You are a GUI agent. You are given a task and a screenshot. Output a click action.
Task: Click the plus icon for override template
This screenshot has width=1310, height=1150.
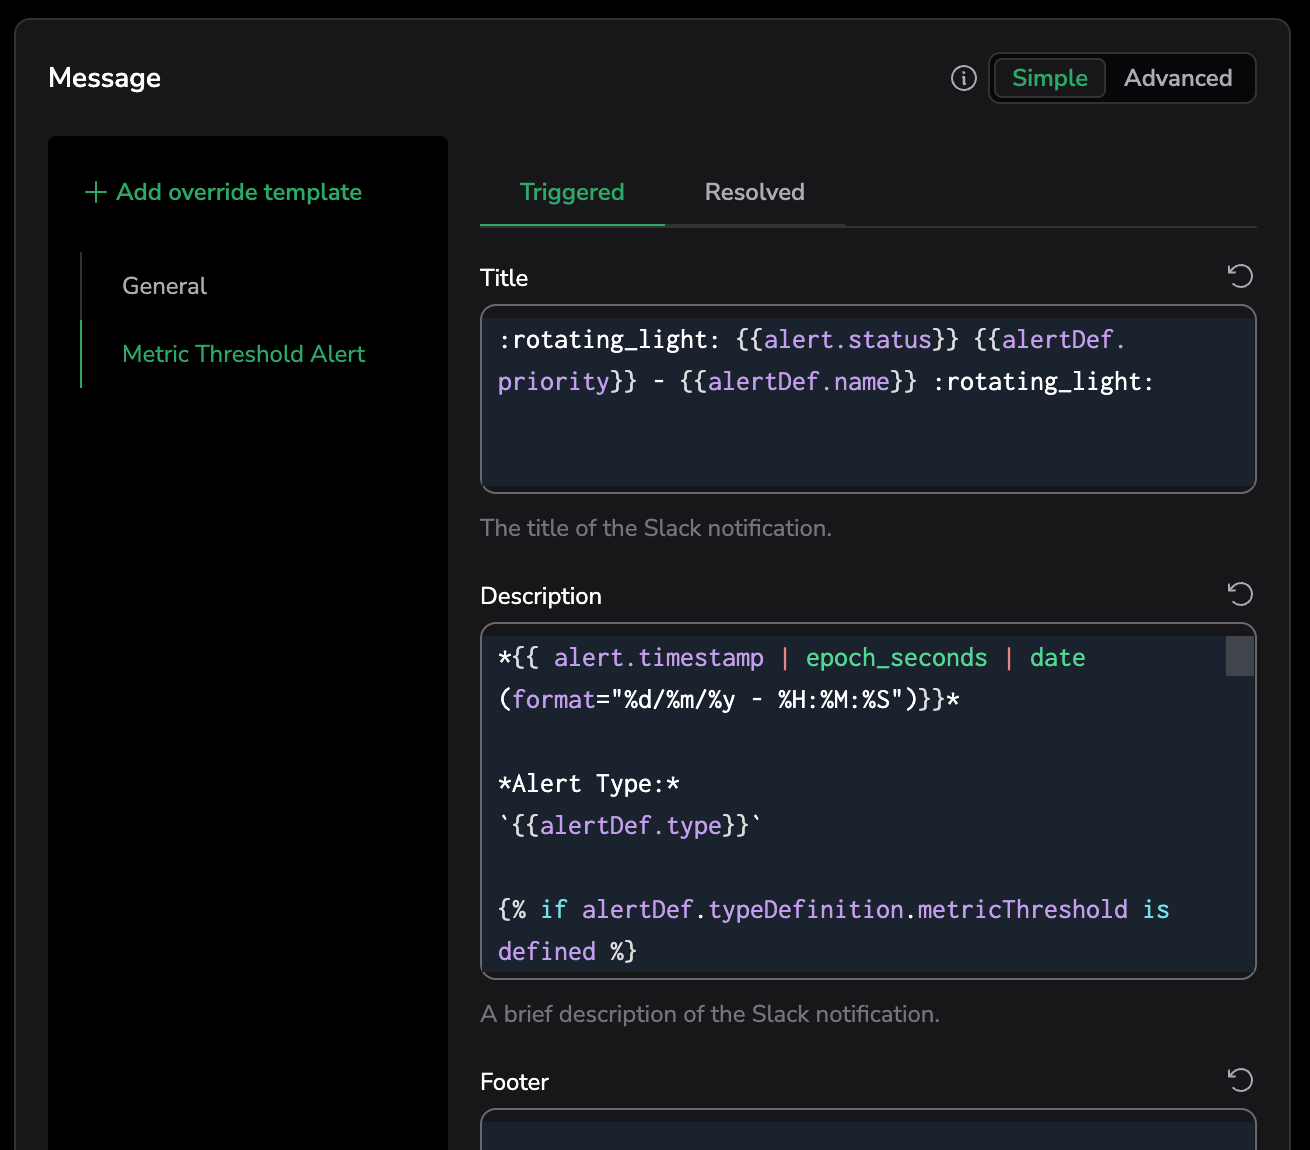96,192
